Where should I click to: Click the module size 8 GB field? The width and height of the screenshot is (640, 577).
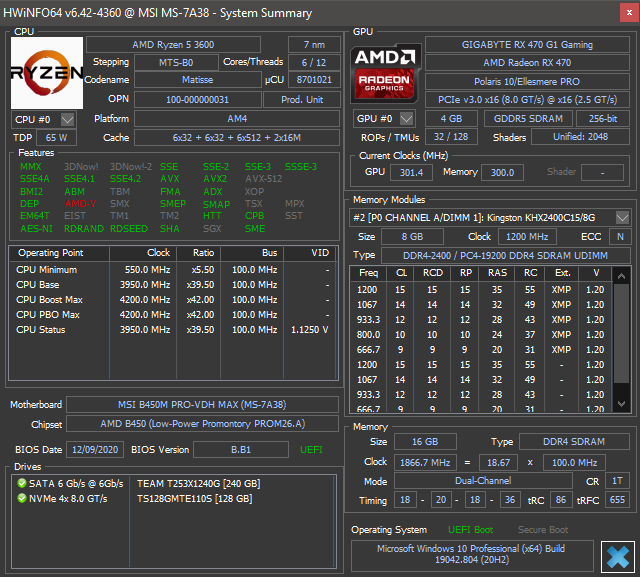click(412, 237)
